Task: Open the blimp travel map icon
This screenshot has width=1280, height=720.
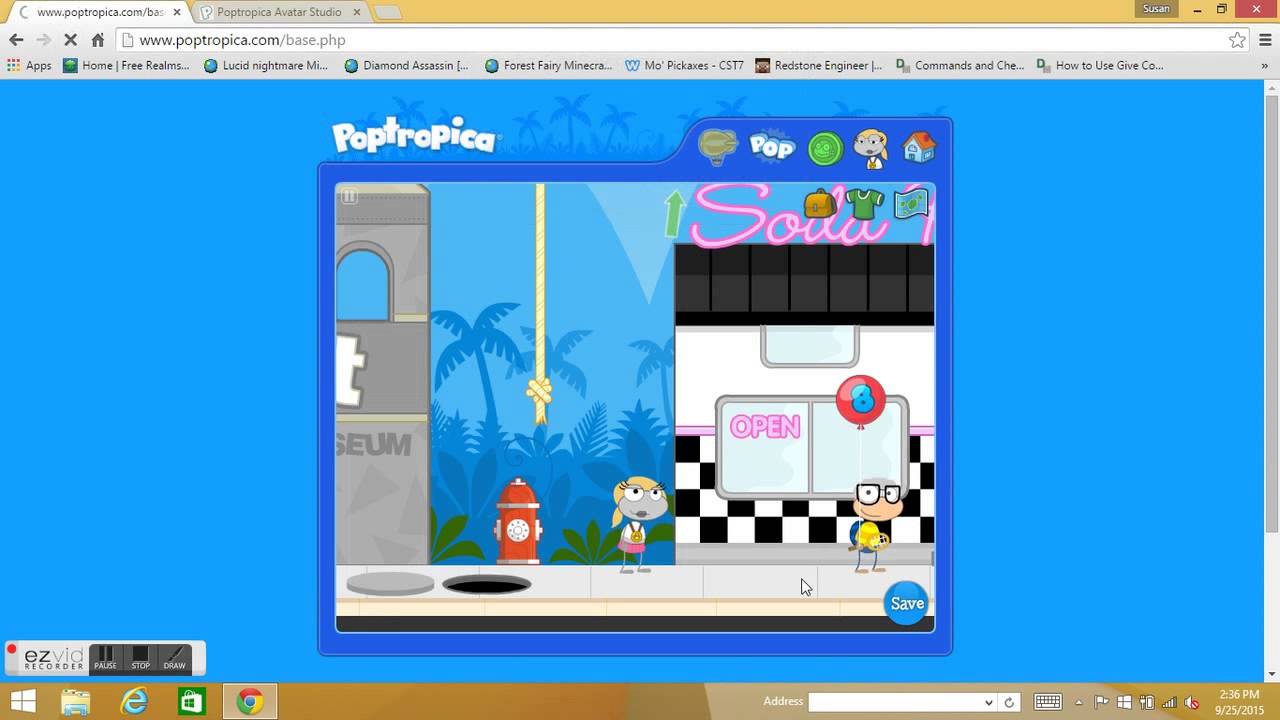Action: tap(717, 147)
